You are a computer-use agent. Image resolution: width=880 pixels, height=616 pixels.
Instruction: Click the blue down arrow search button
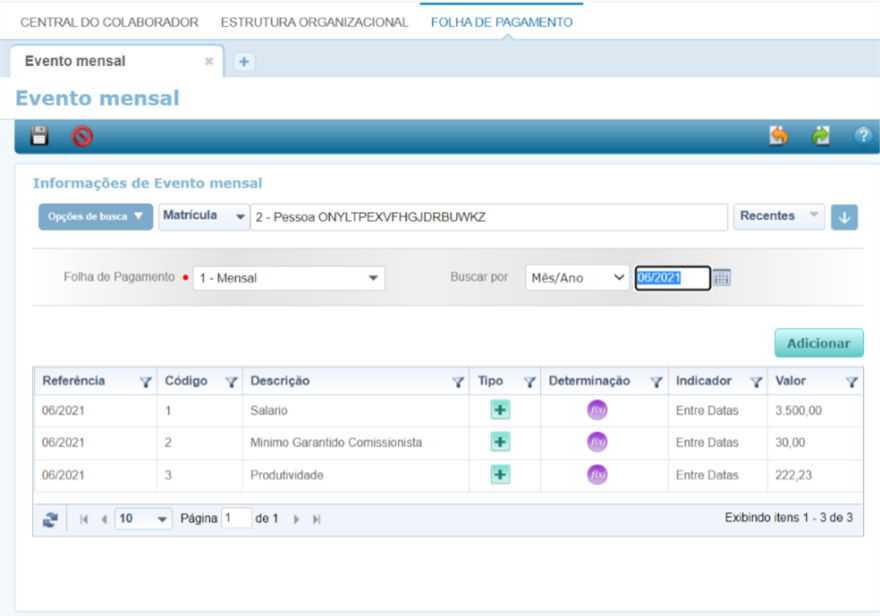(x=844, y=217)
